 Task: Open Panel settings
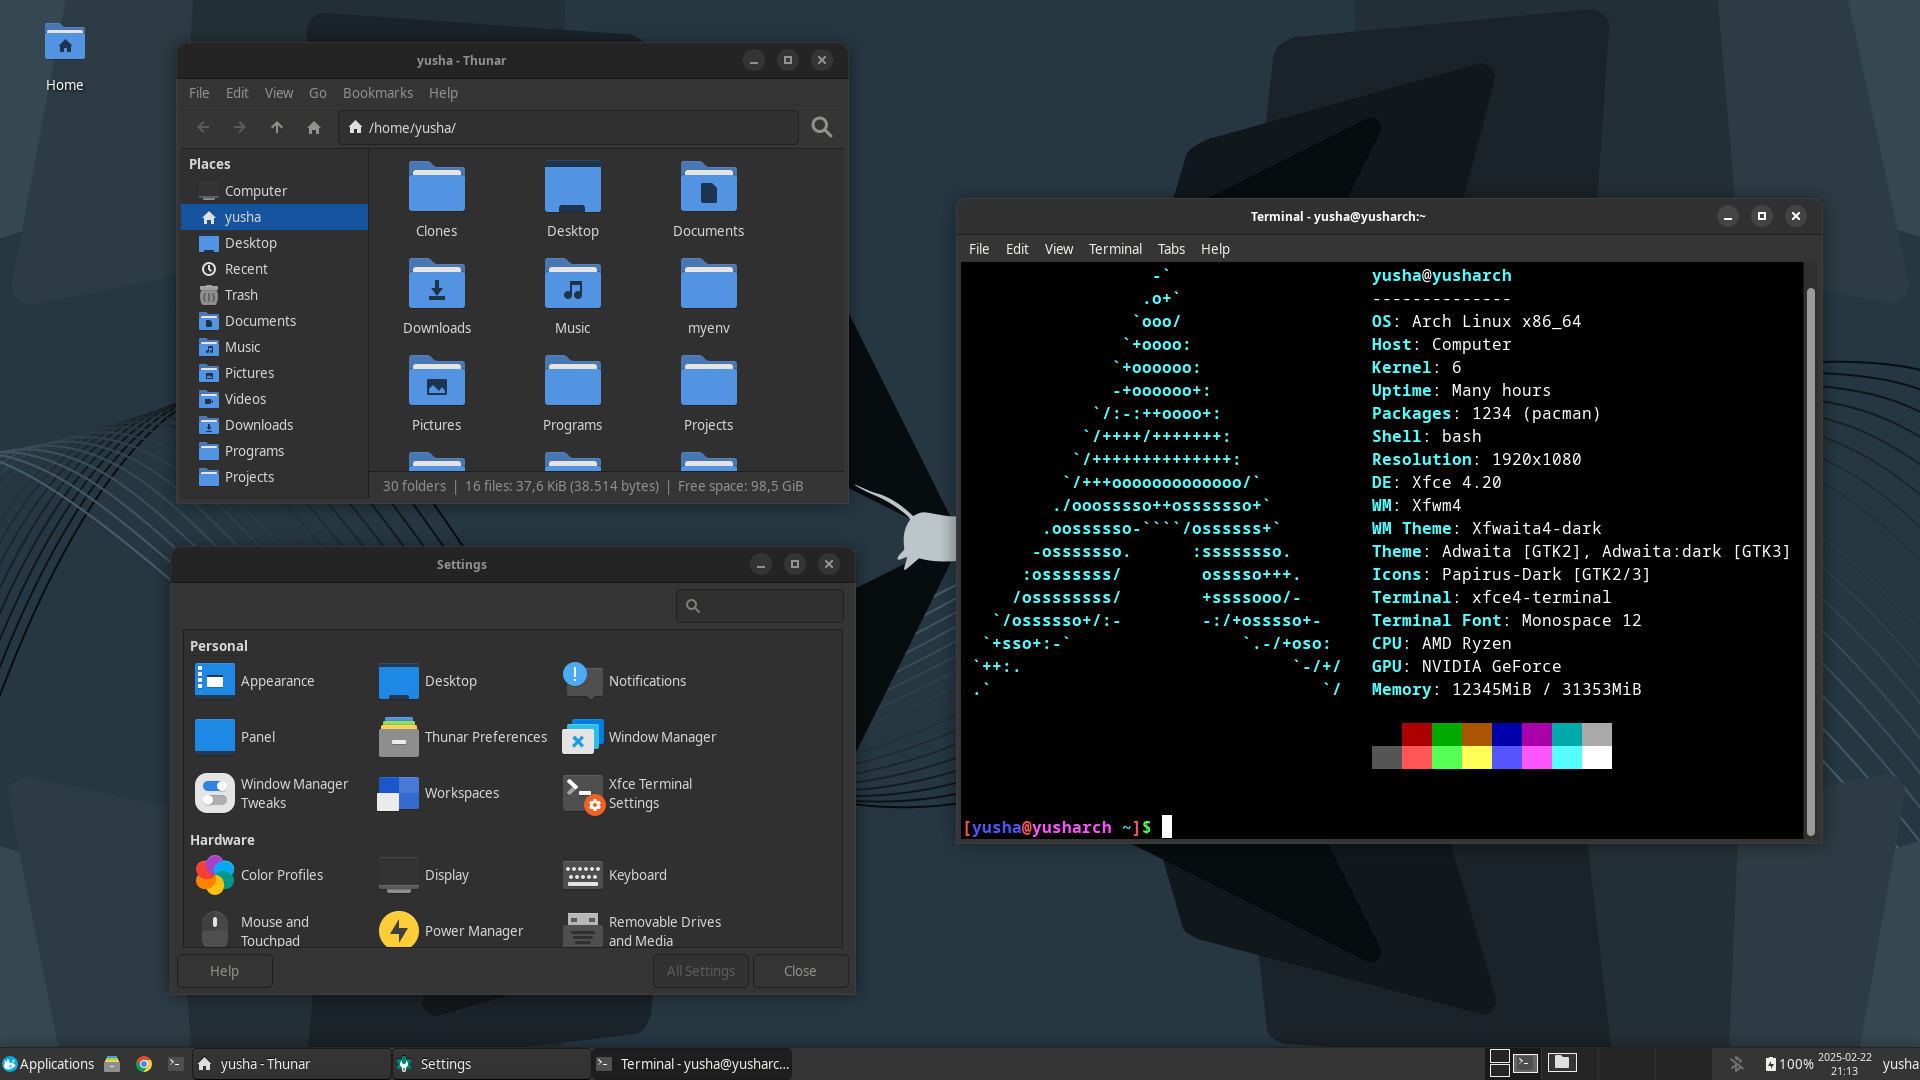coord(236,737)
